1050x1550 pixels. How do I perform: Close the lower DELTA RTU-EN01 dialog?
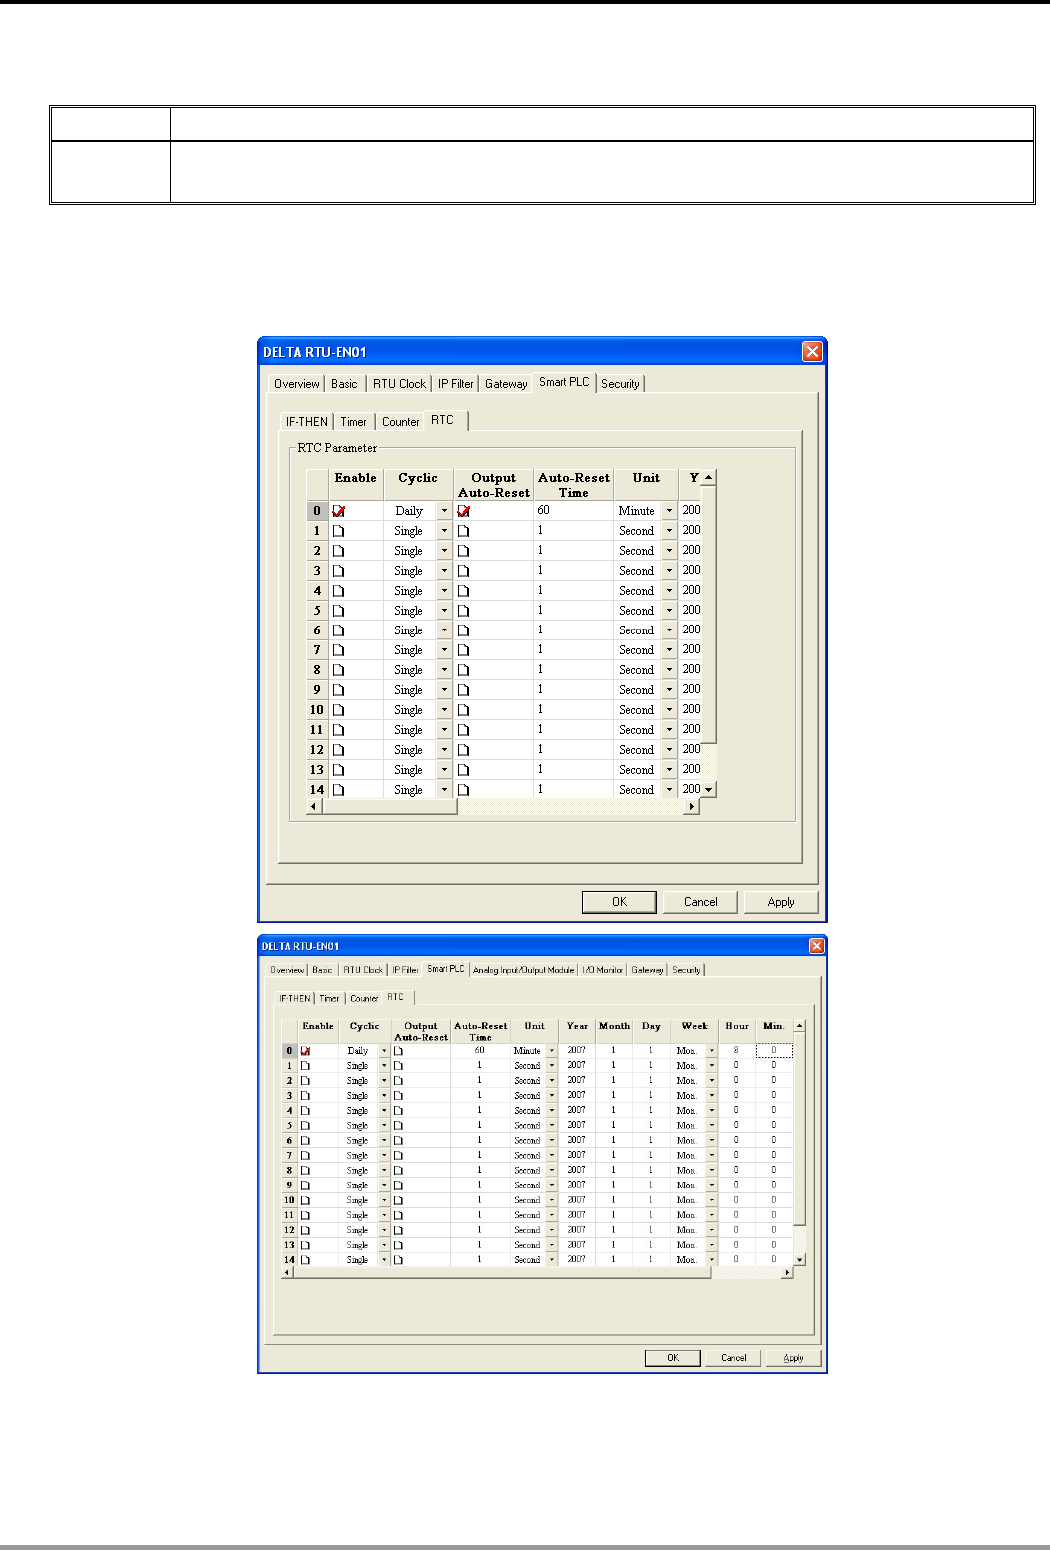[816, 946]
